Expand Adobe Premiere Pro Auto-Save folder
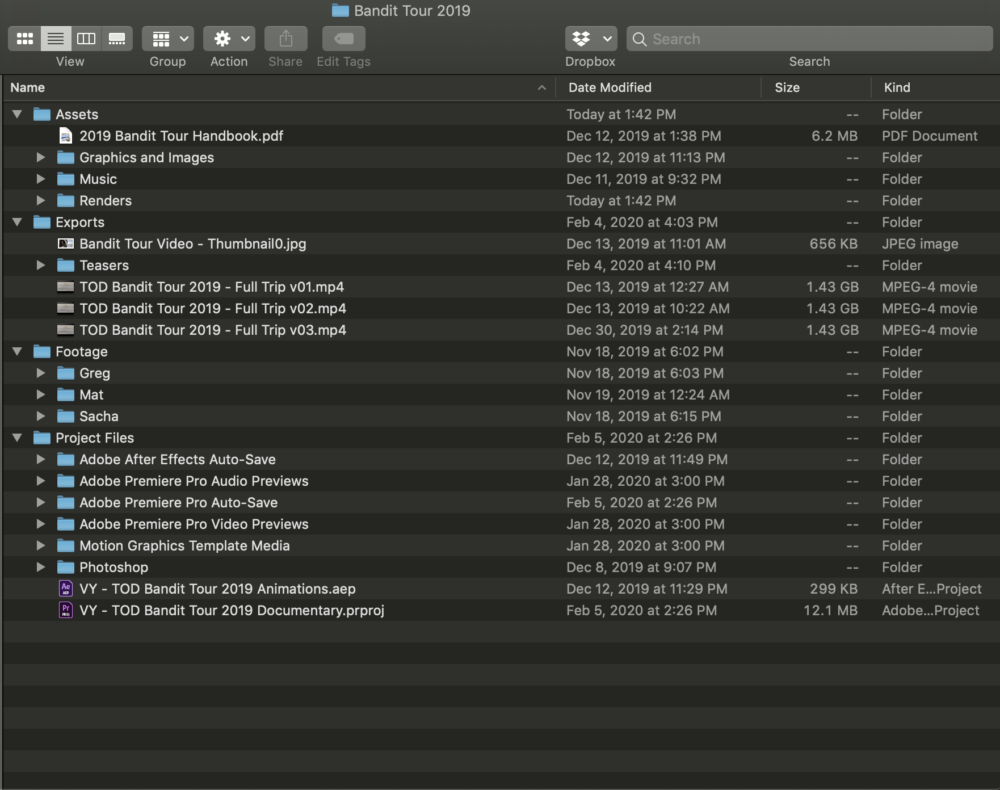Image resolution: width=1000 pixels, height=790 pixels. click(41, 502)
